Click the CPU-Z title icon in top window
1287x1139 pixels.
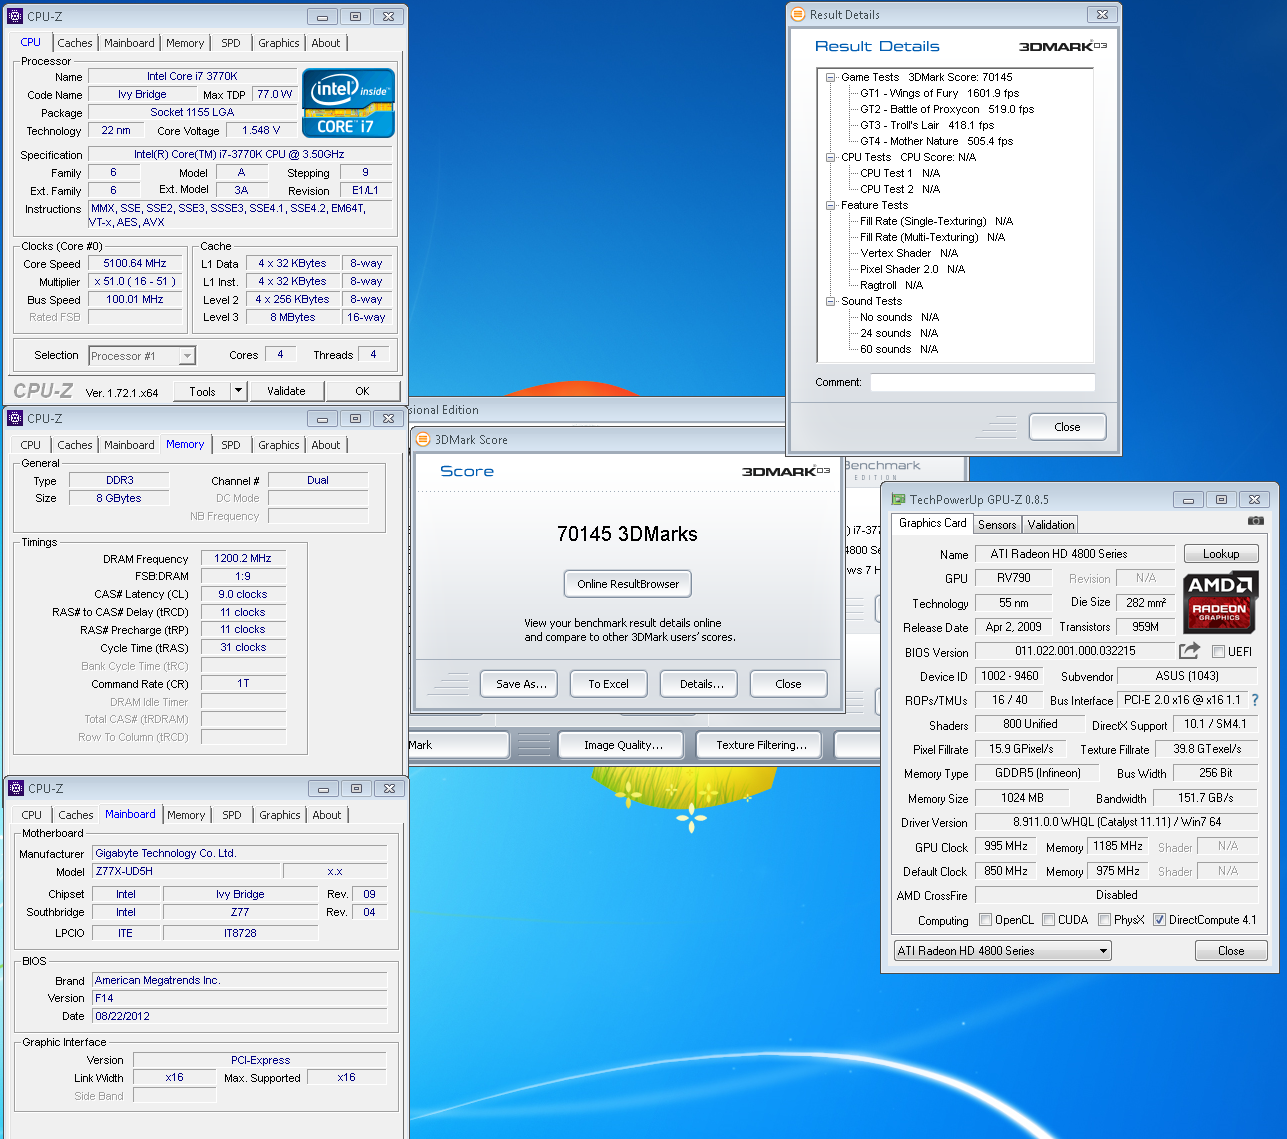[15, 16]
